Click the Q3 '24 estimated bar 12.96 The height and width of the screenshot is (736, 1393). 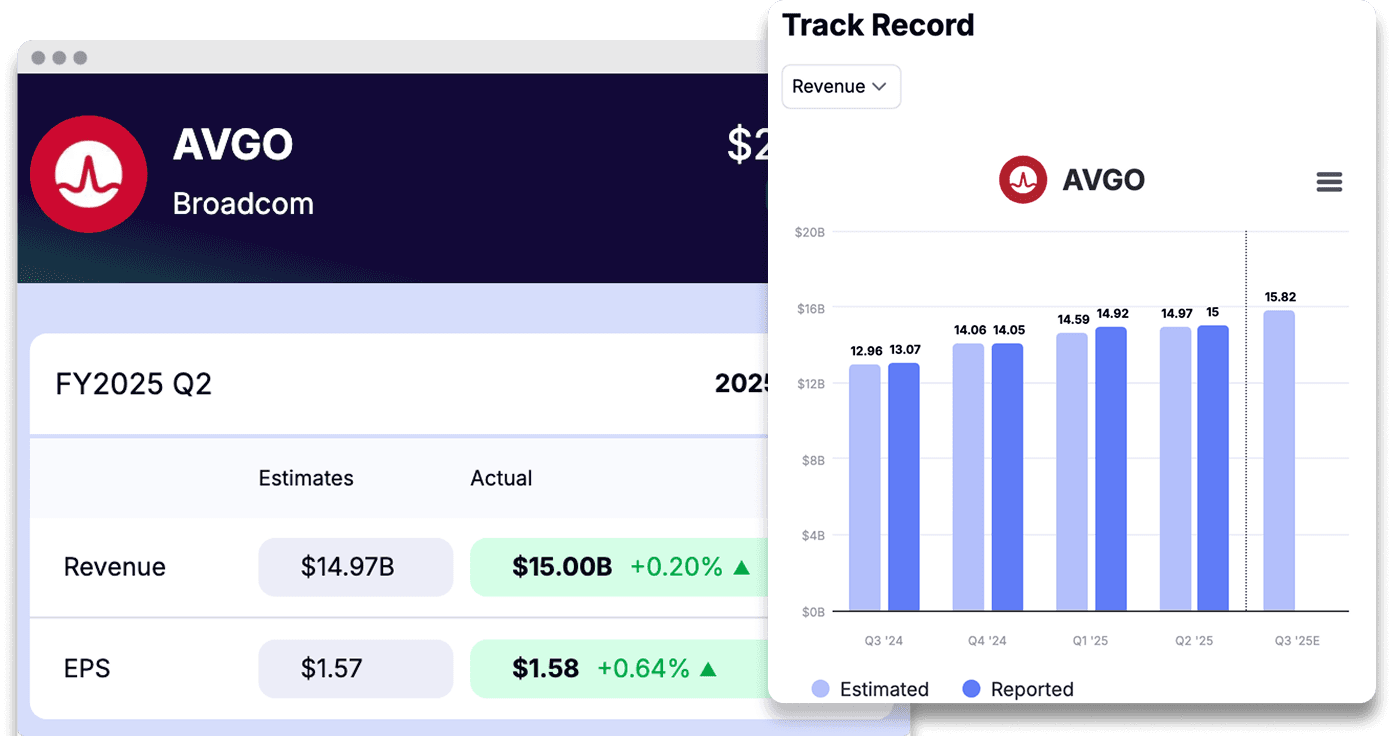coord(865,487)
